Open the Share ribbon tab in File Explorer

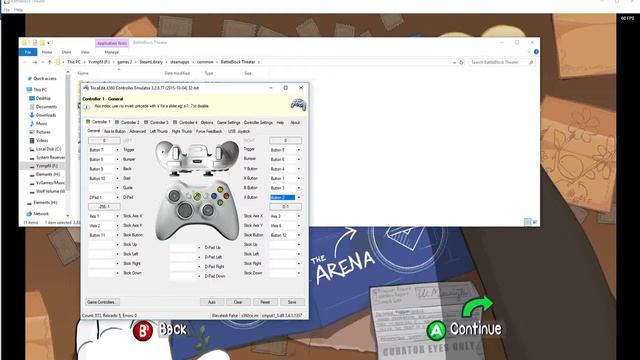(66, 52)
